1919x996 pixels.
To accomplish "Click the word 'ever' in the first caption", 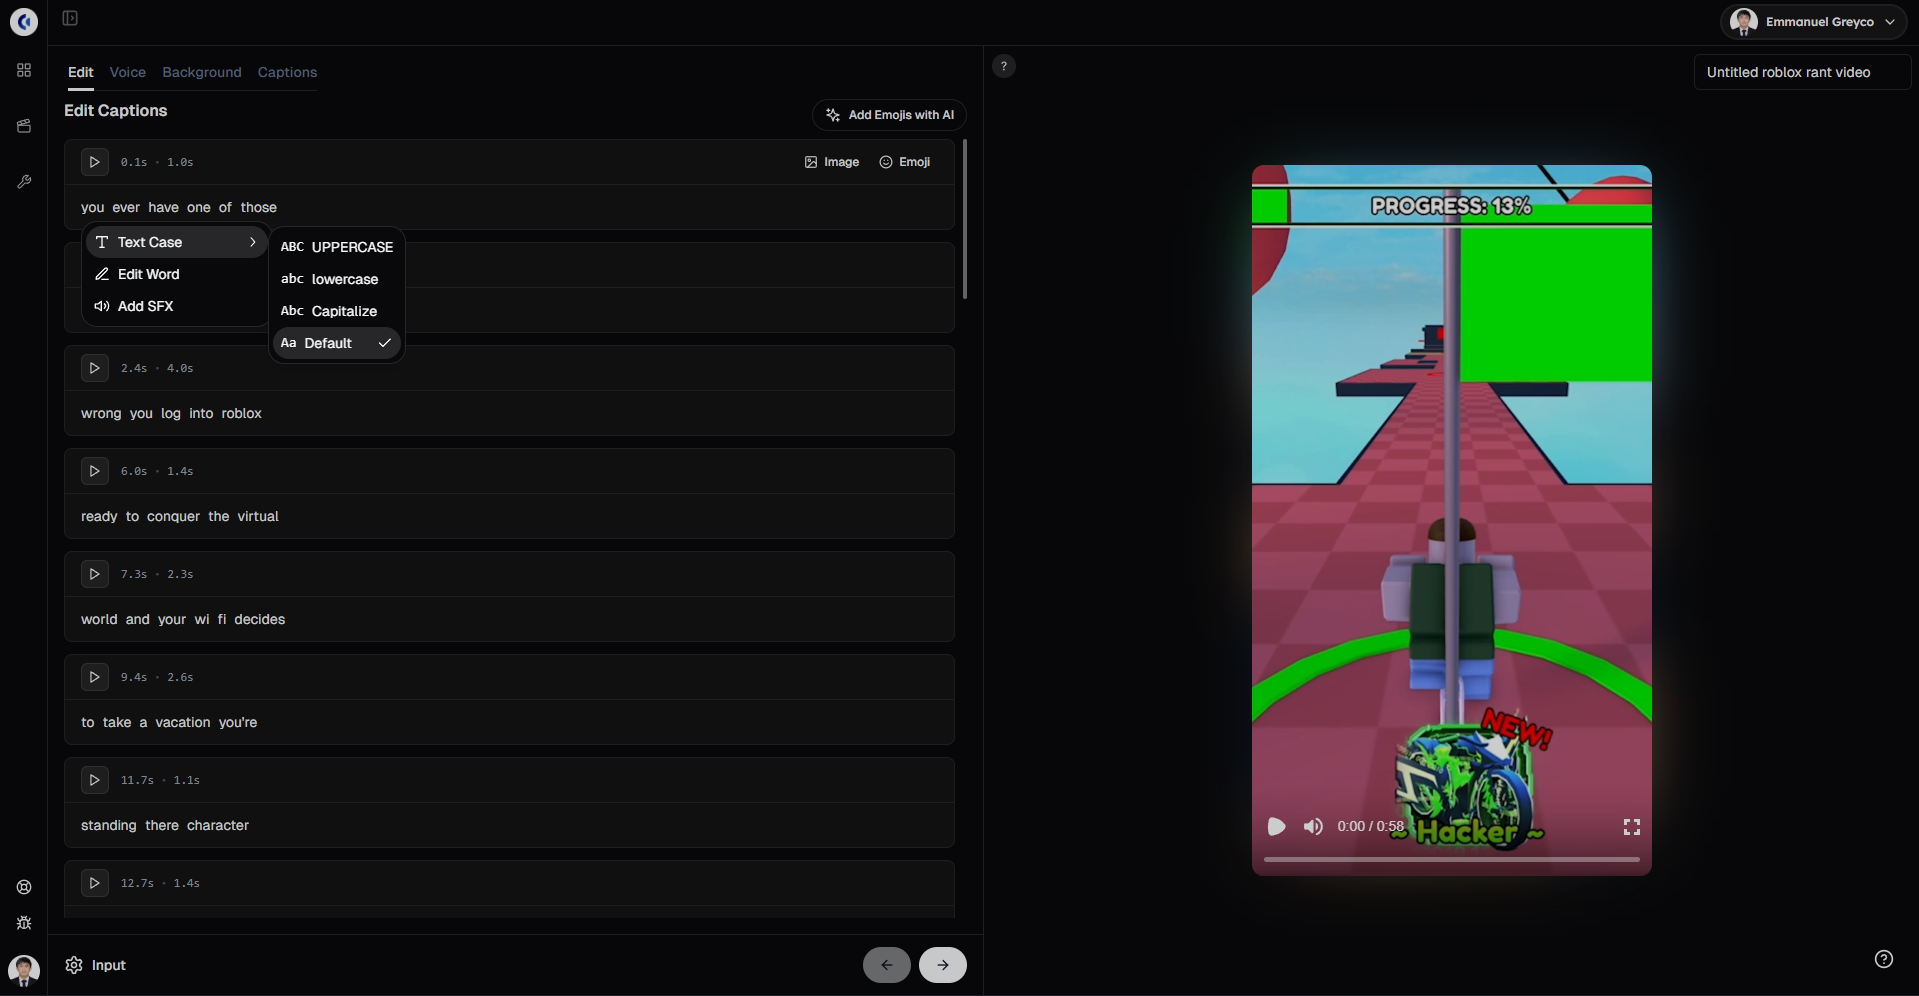I will click(x=126, y=207).
